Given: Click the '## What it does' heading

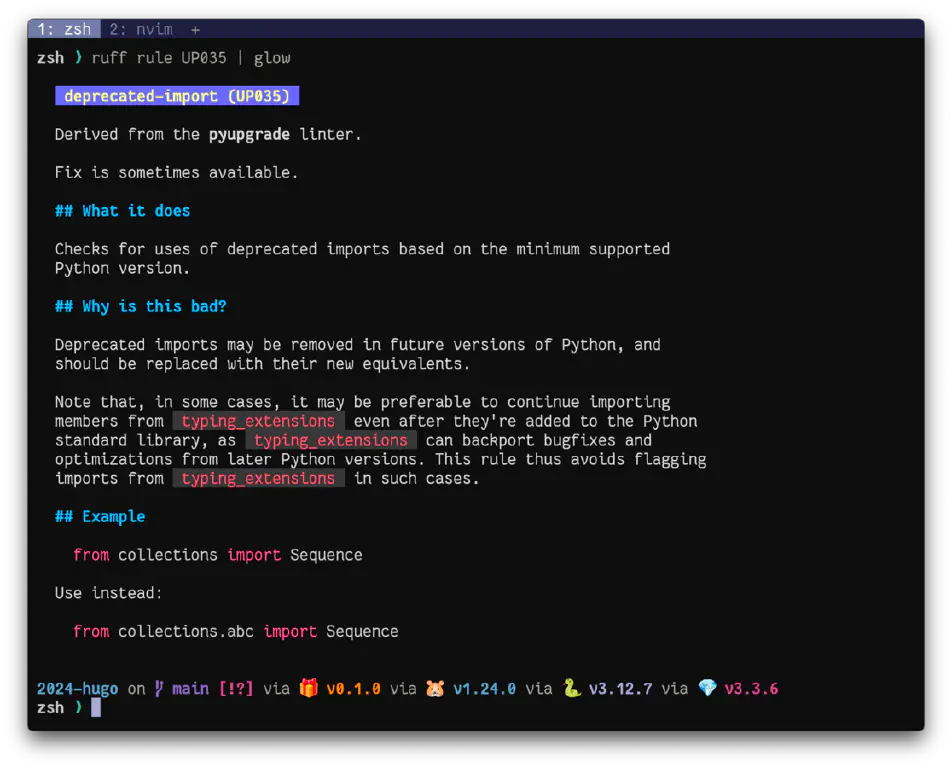Looking at the screenshot, I should 122,211.
